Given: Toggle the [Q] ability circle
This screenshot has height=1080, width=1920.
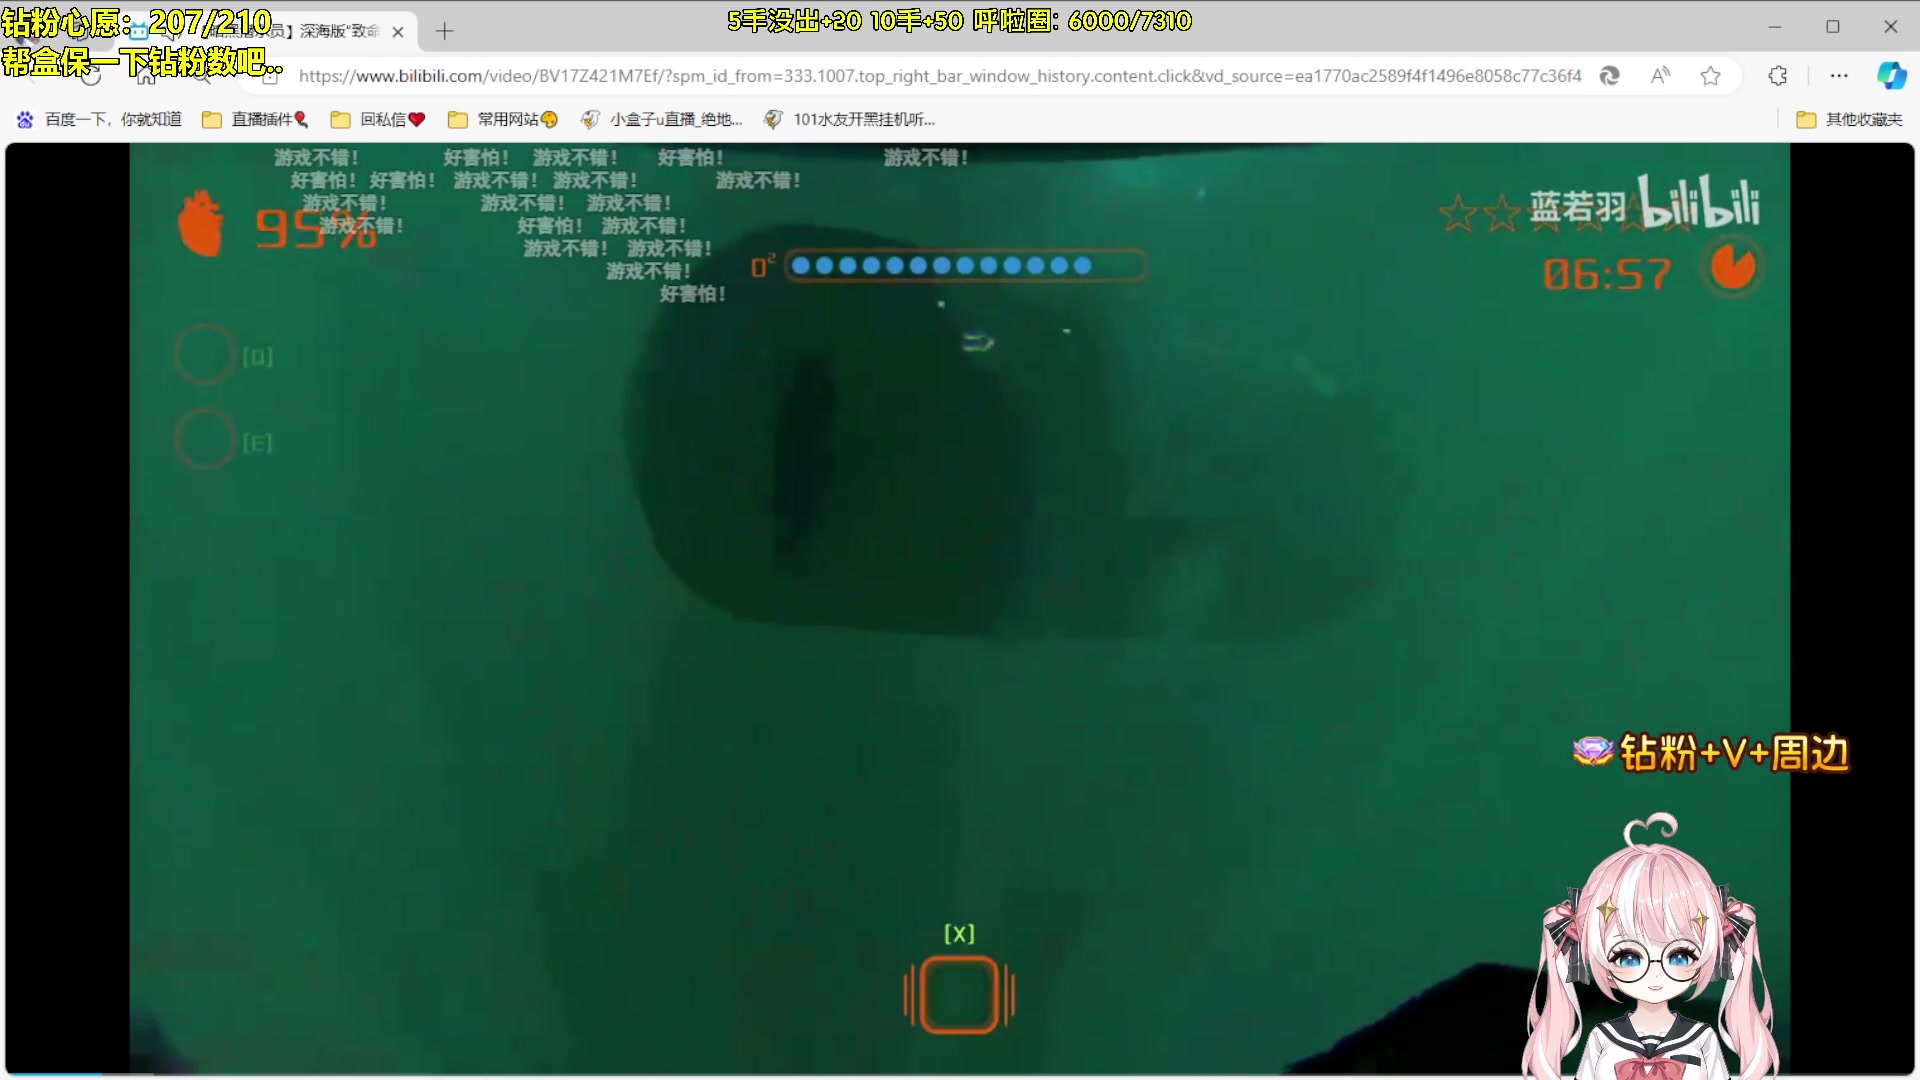Looking at the screenshot, I should pyautogui.click(x=205, y=355).
